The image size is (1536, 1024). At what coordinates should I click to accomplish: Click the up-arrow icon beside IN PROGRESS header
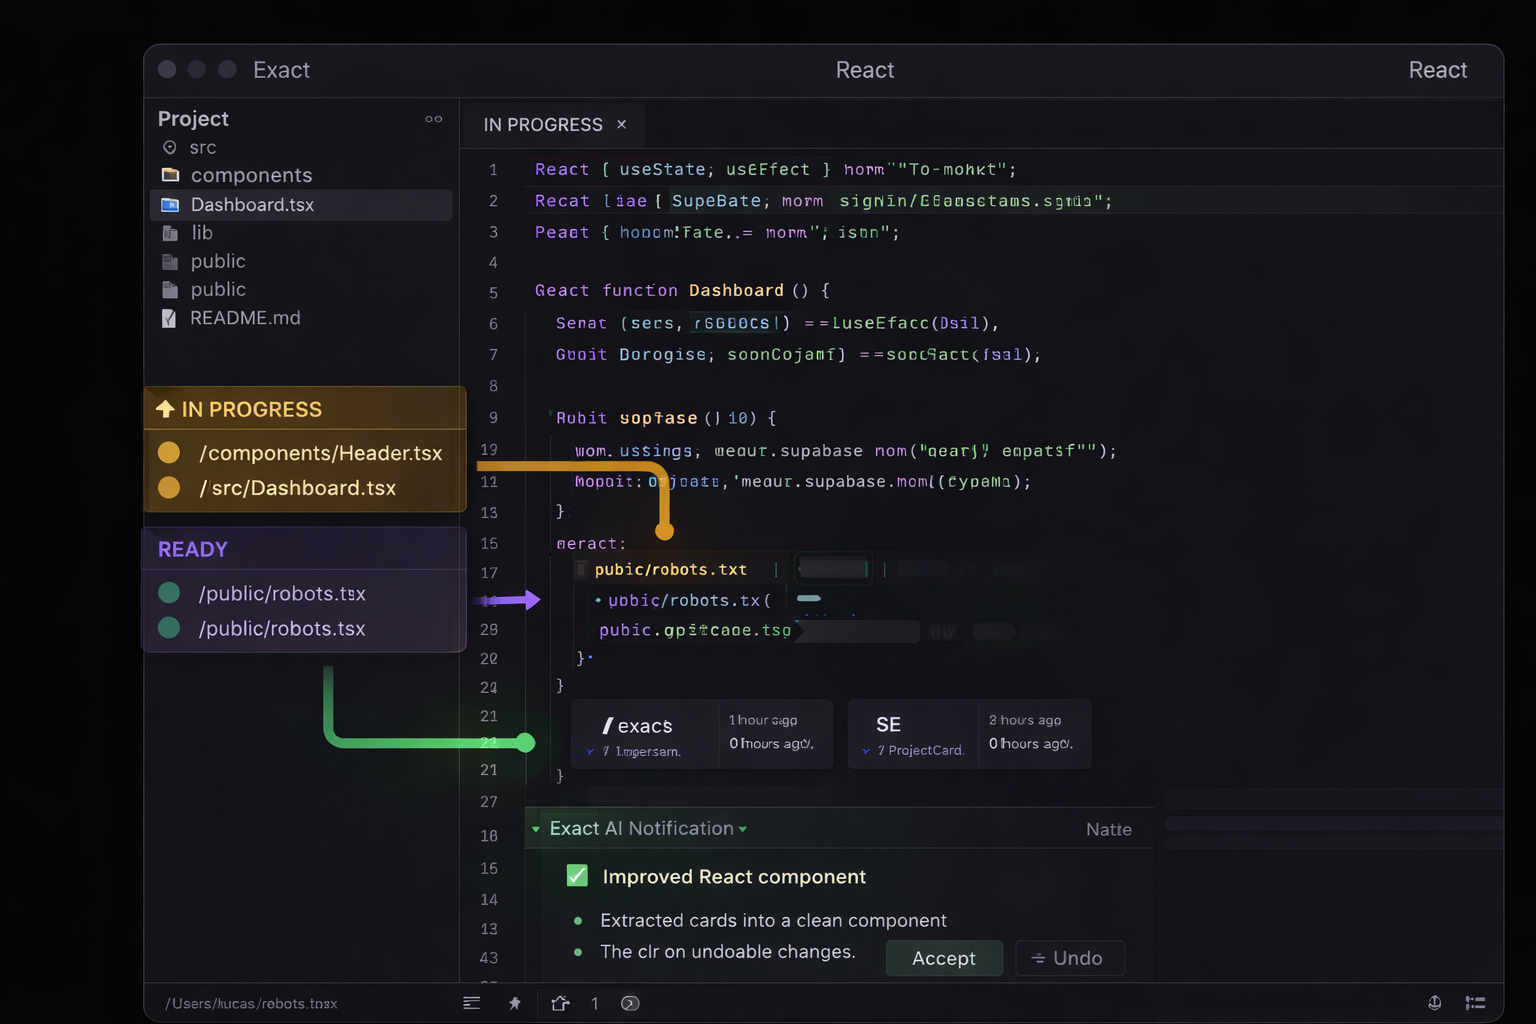(x=165, y=409)
